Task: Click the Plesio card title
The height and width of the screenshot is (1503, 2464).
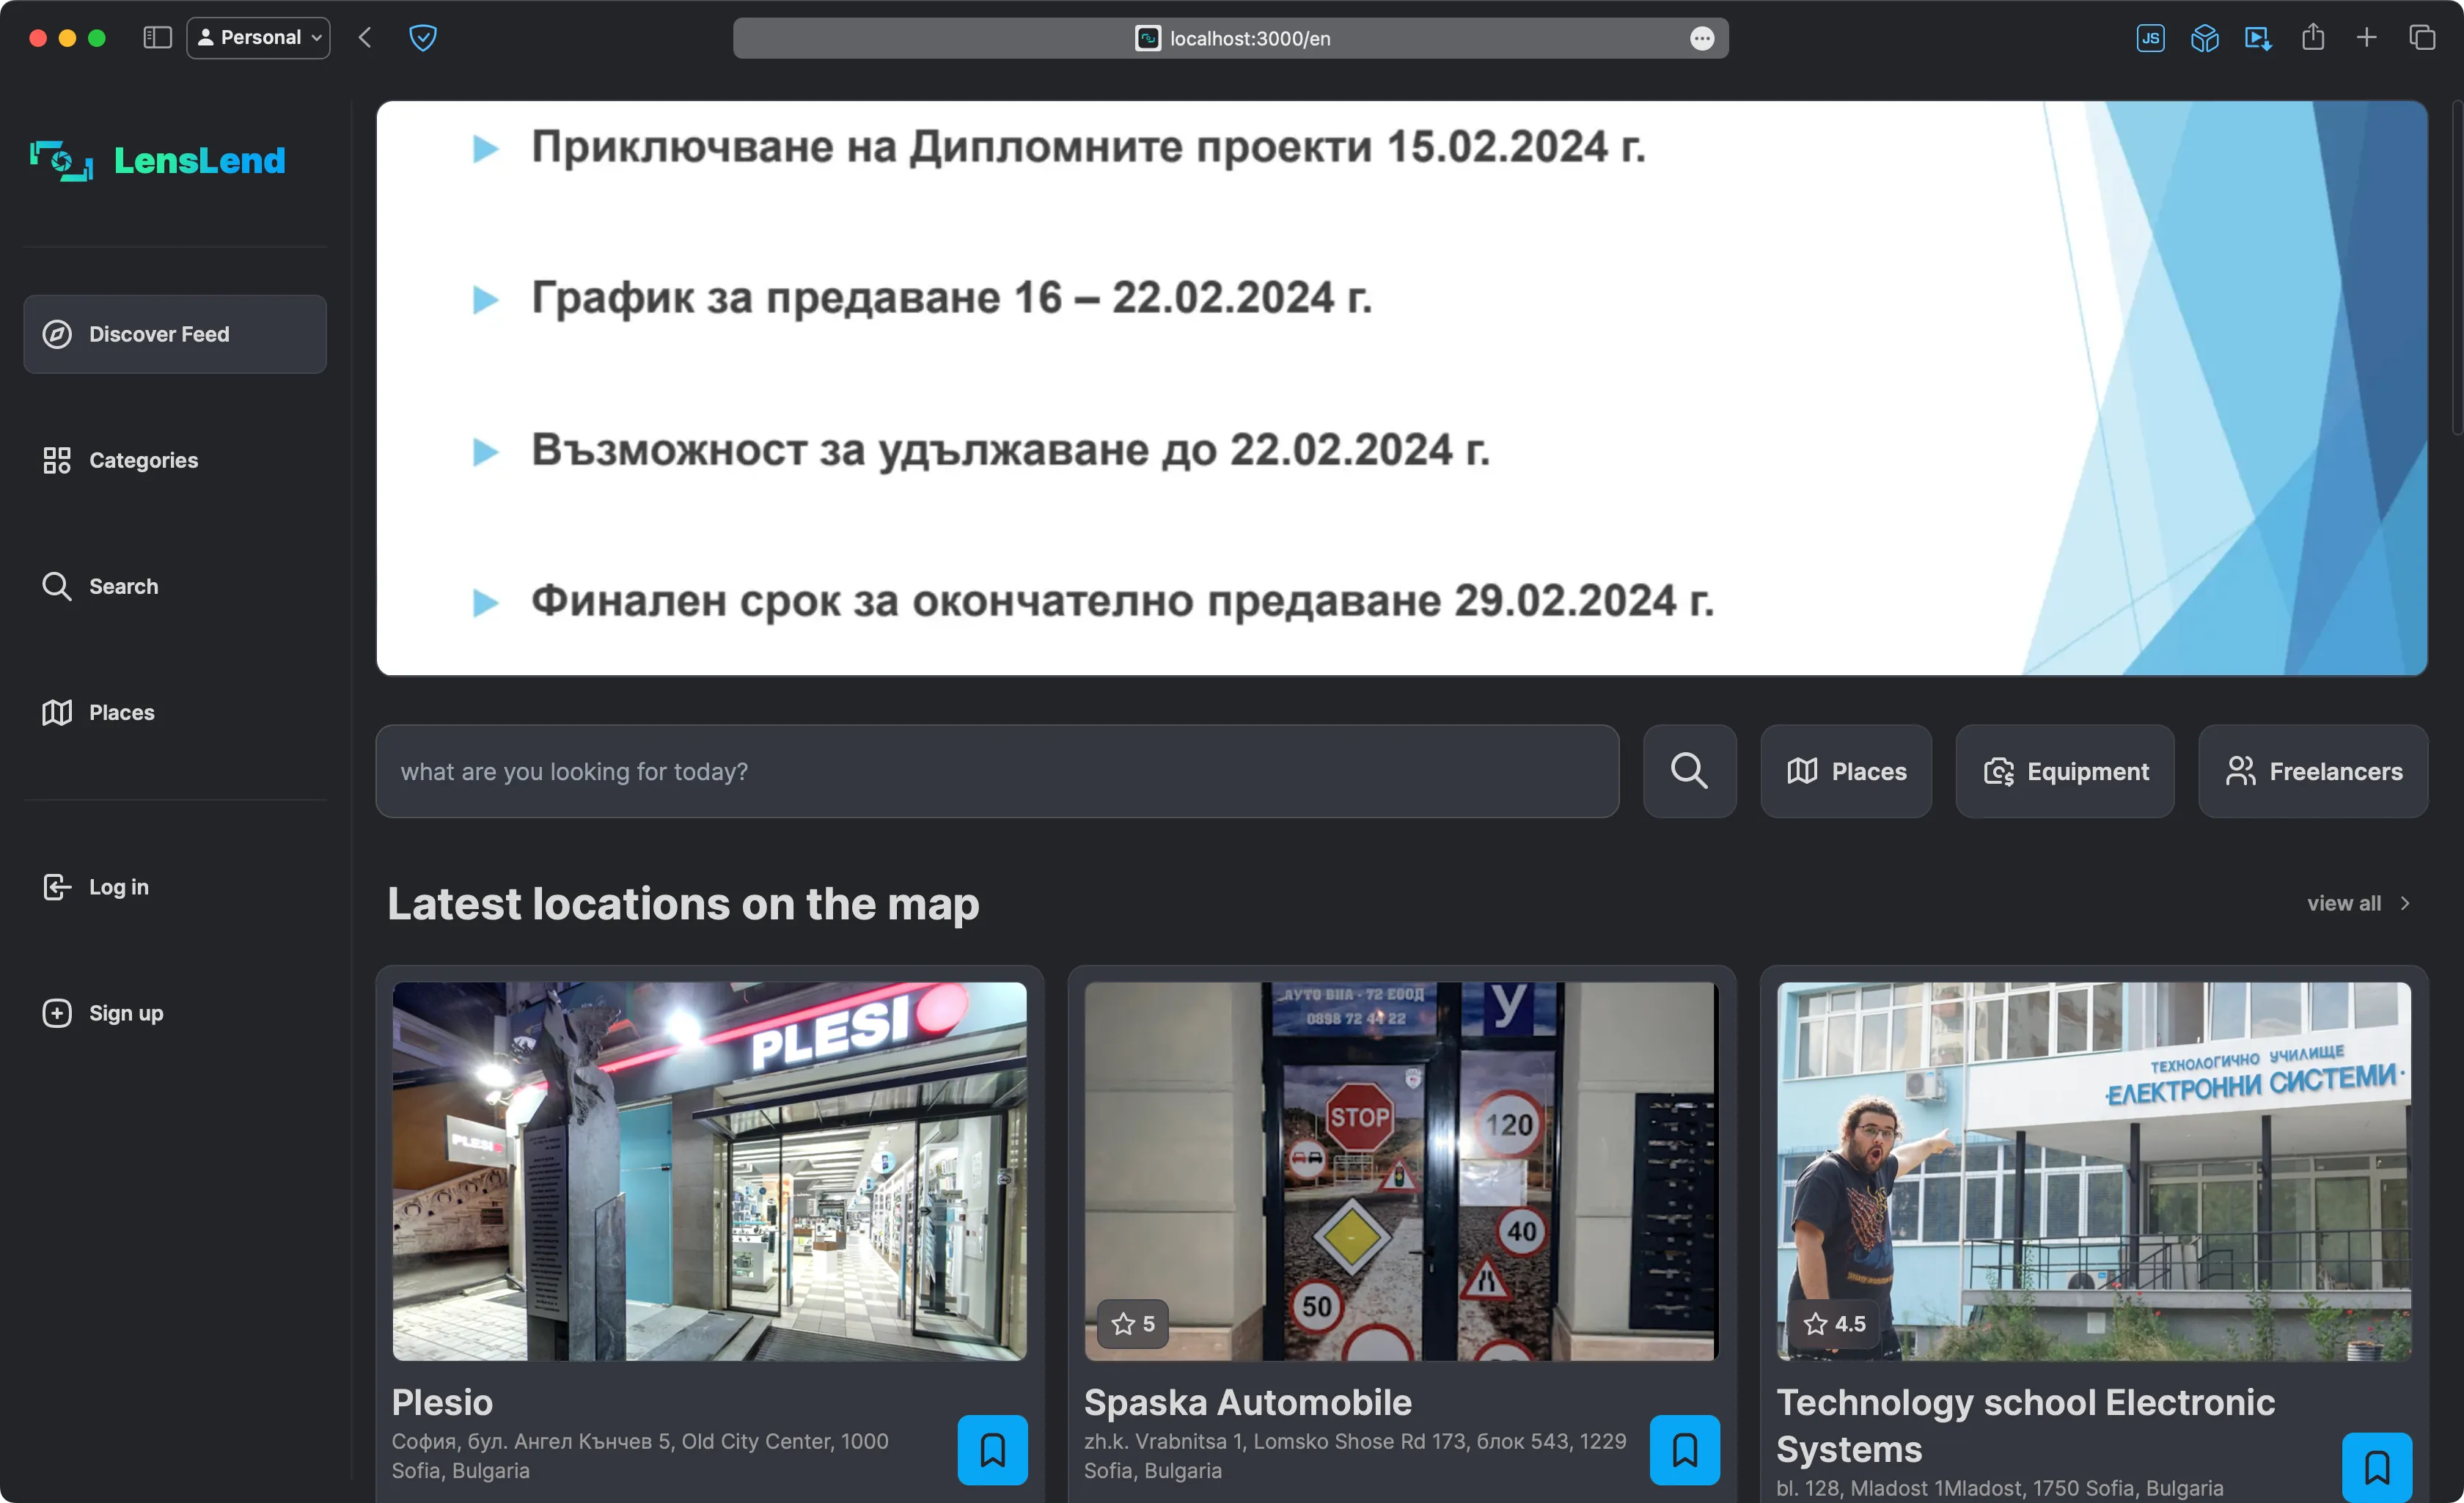Action: [442, 1402]
